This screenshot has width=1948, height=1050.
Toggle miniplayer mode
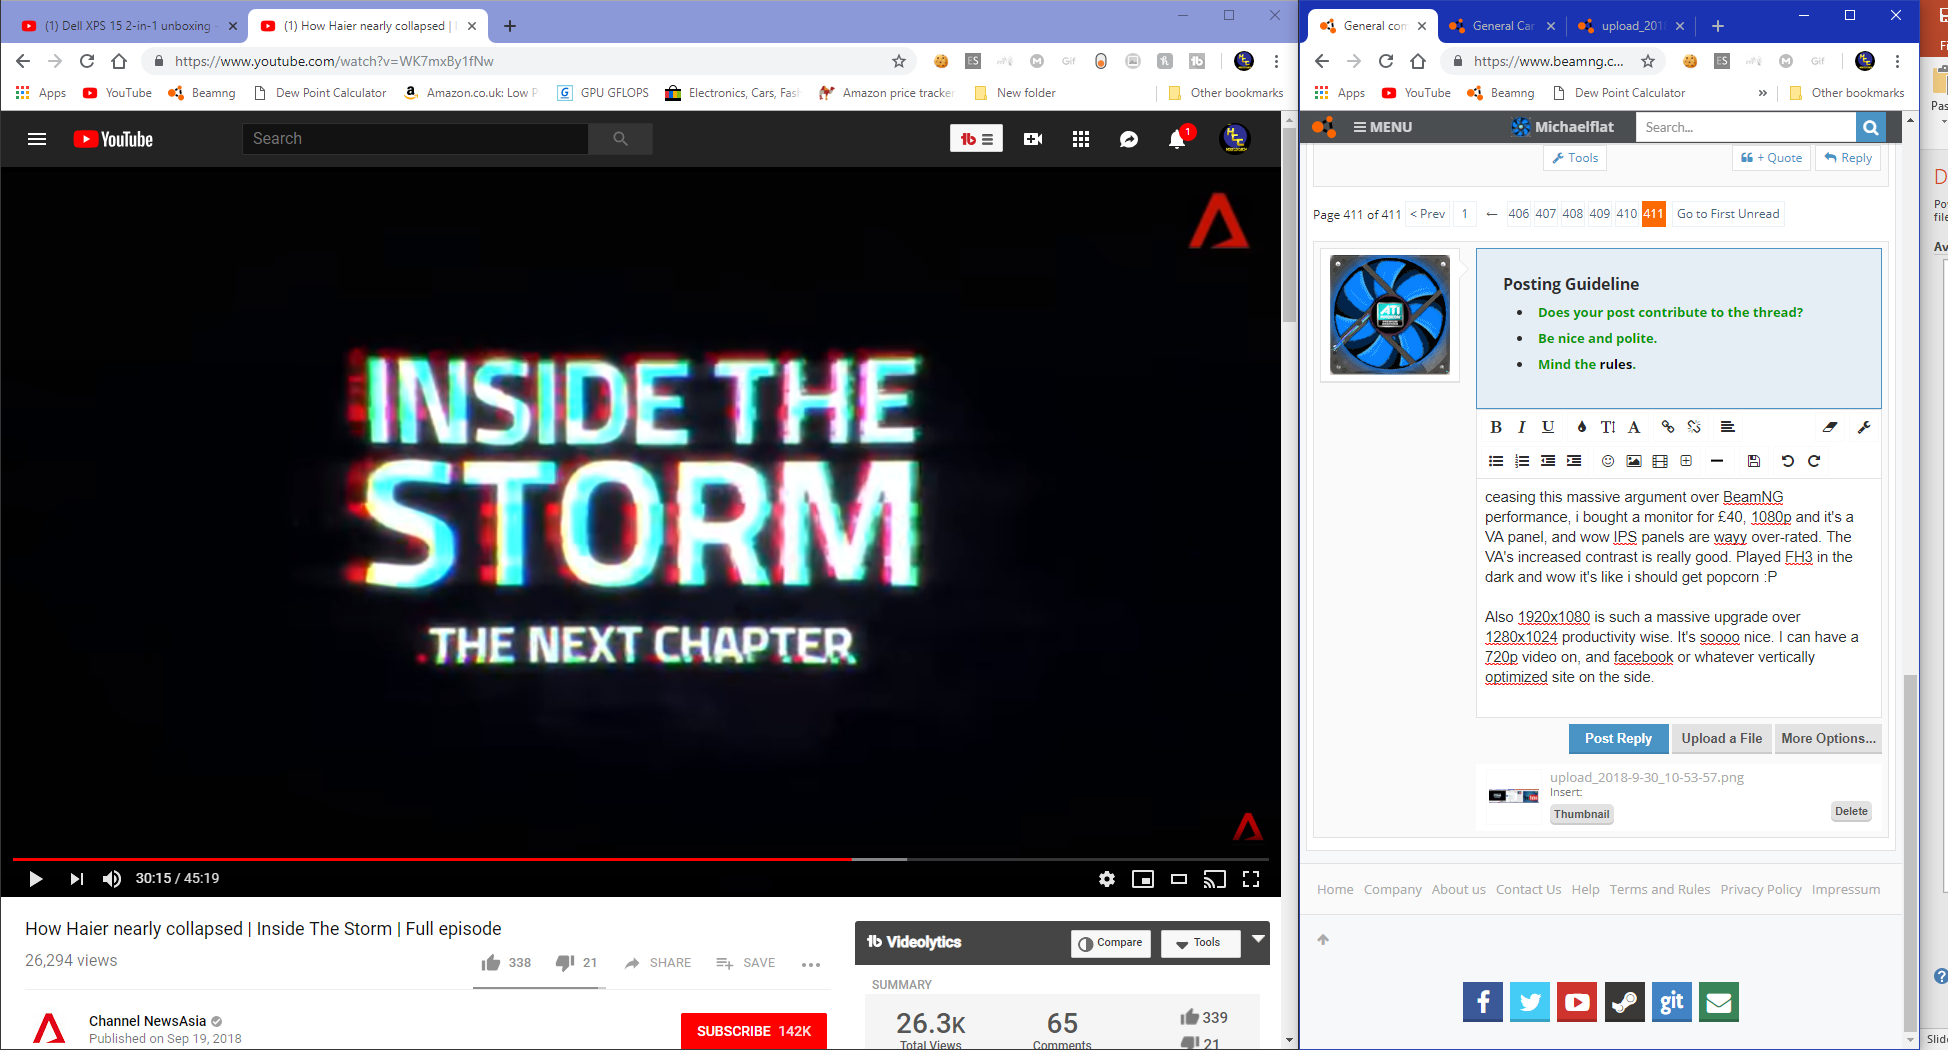click(1143, 879)
